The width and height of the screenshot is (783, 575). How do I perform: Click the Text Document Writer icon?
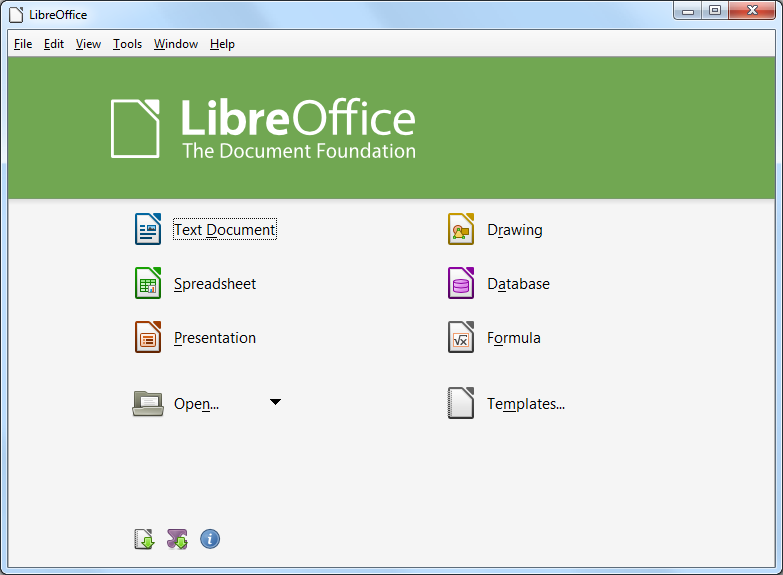point(148,229)
